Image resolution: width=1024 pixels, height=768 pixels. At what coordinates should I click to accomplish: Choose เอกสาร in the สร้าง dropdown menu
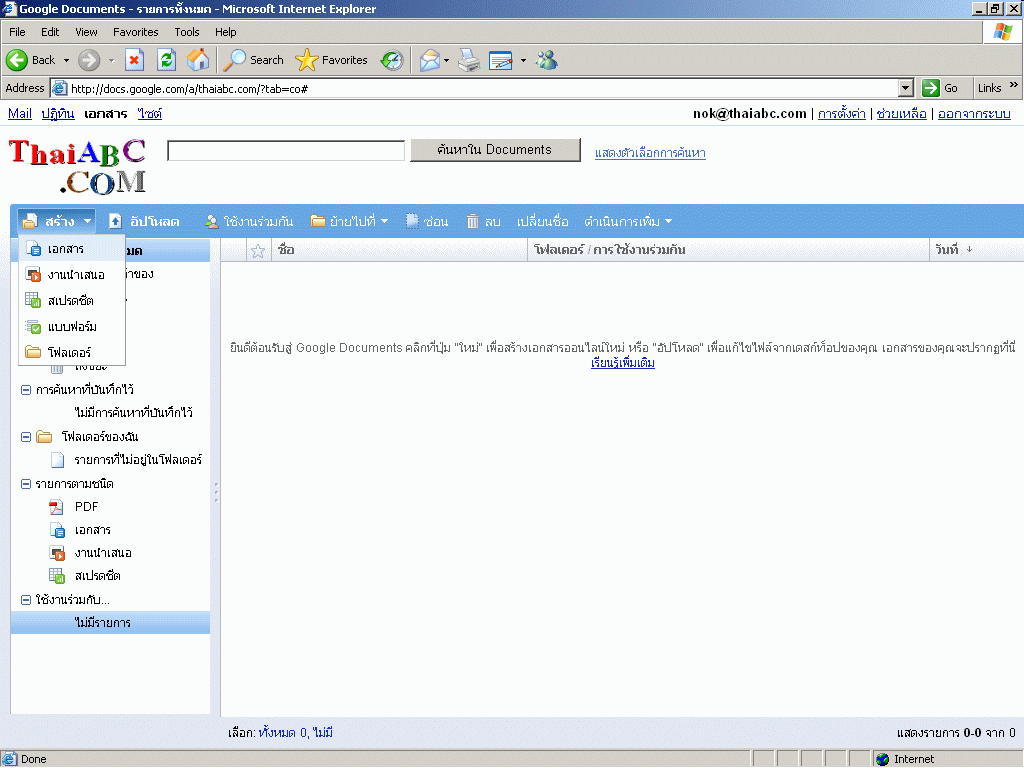pos(65,249)
